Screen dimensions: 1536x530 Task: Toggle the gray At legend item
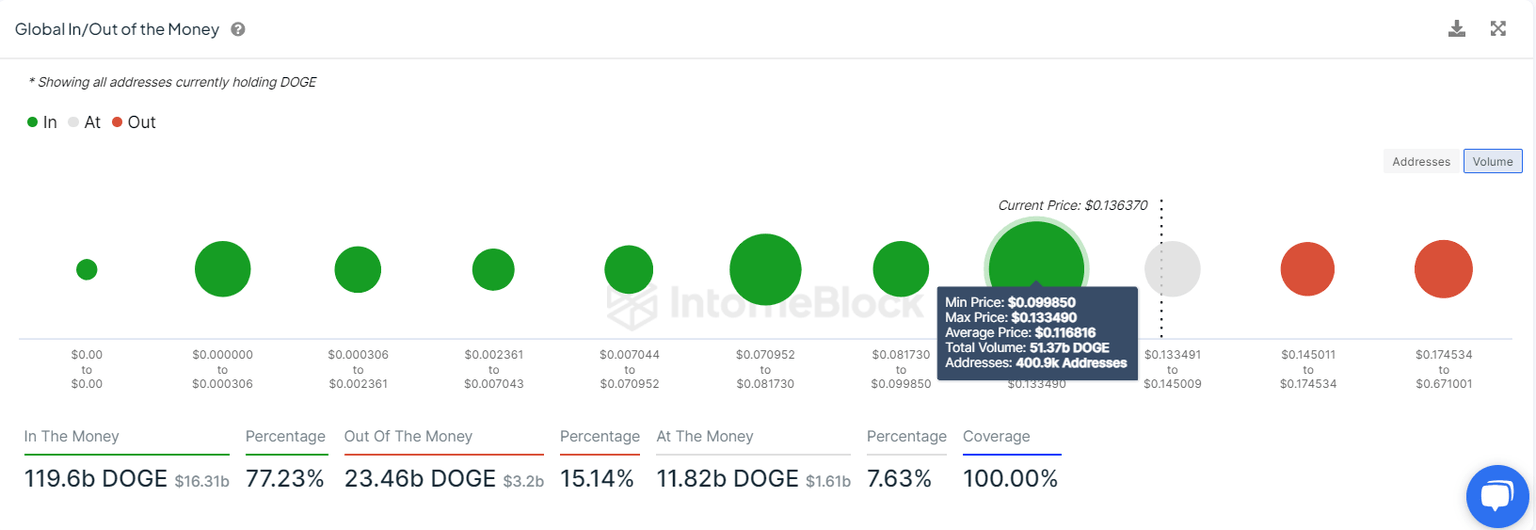(x=85, y=122)
